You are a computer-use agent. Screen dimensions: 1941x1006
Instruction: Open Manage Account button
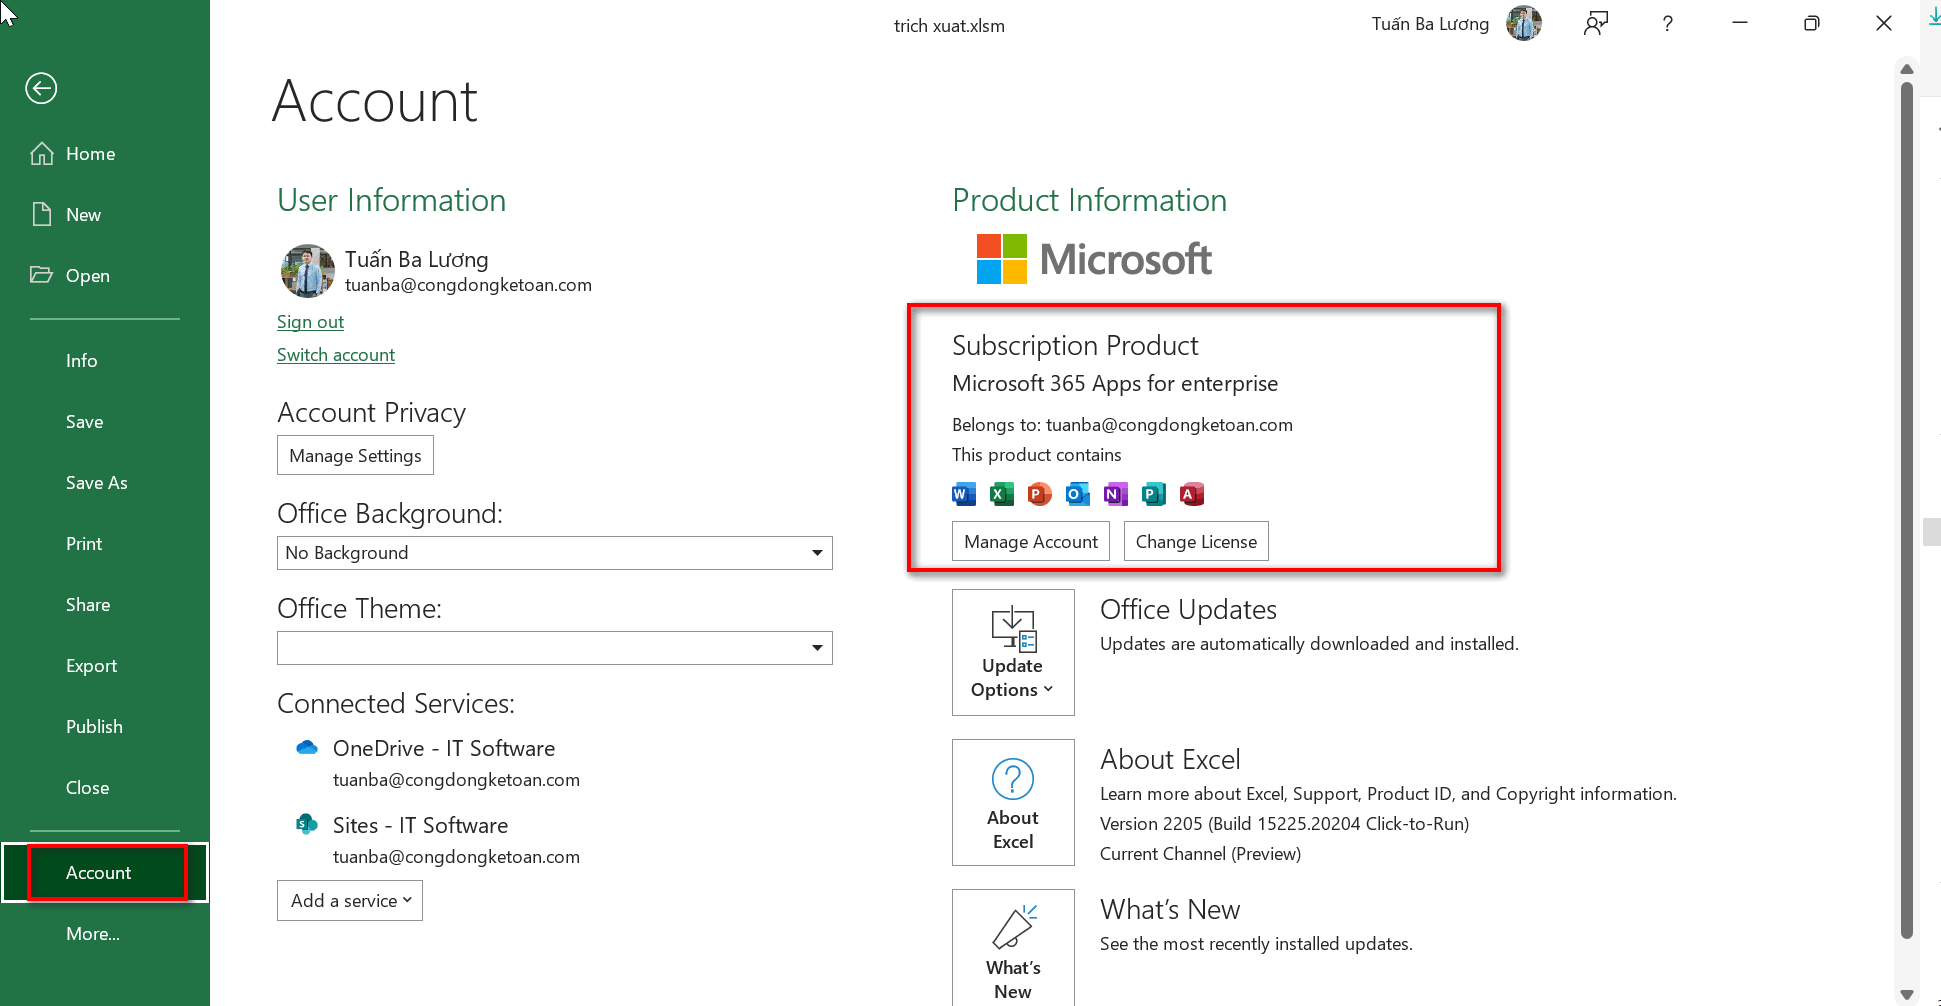[x=1031, y=541]
